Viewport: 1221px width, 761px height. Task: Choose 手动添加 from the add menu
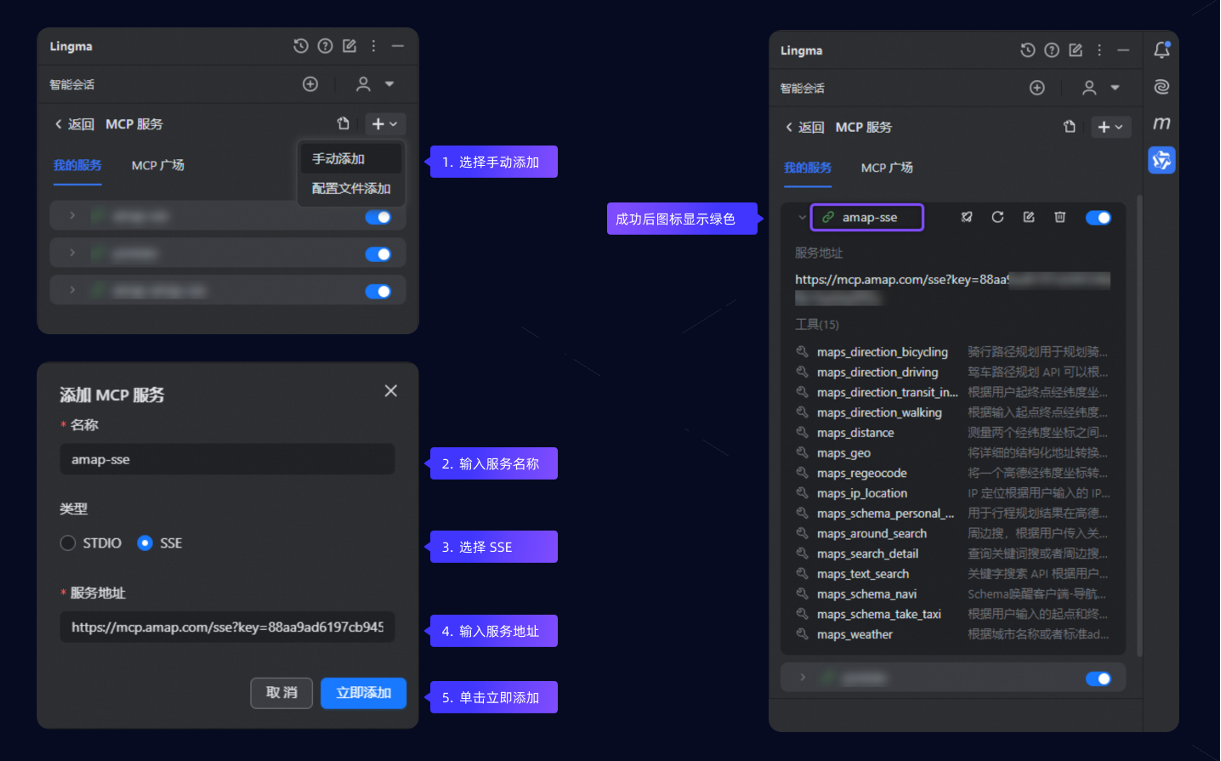point(350,159)
